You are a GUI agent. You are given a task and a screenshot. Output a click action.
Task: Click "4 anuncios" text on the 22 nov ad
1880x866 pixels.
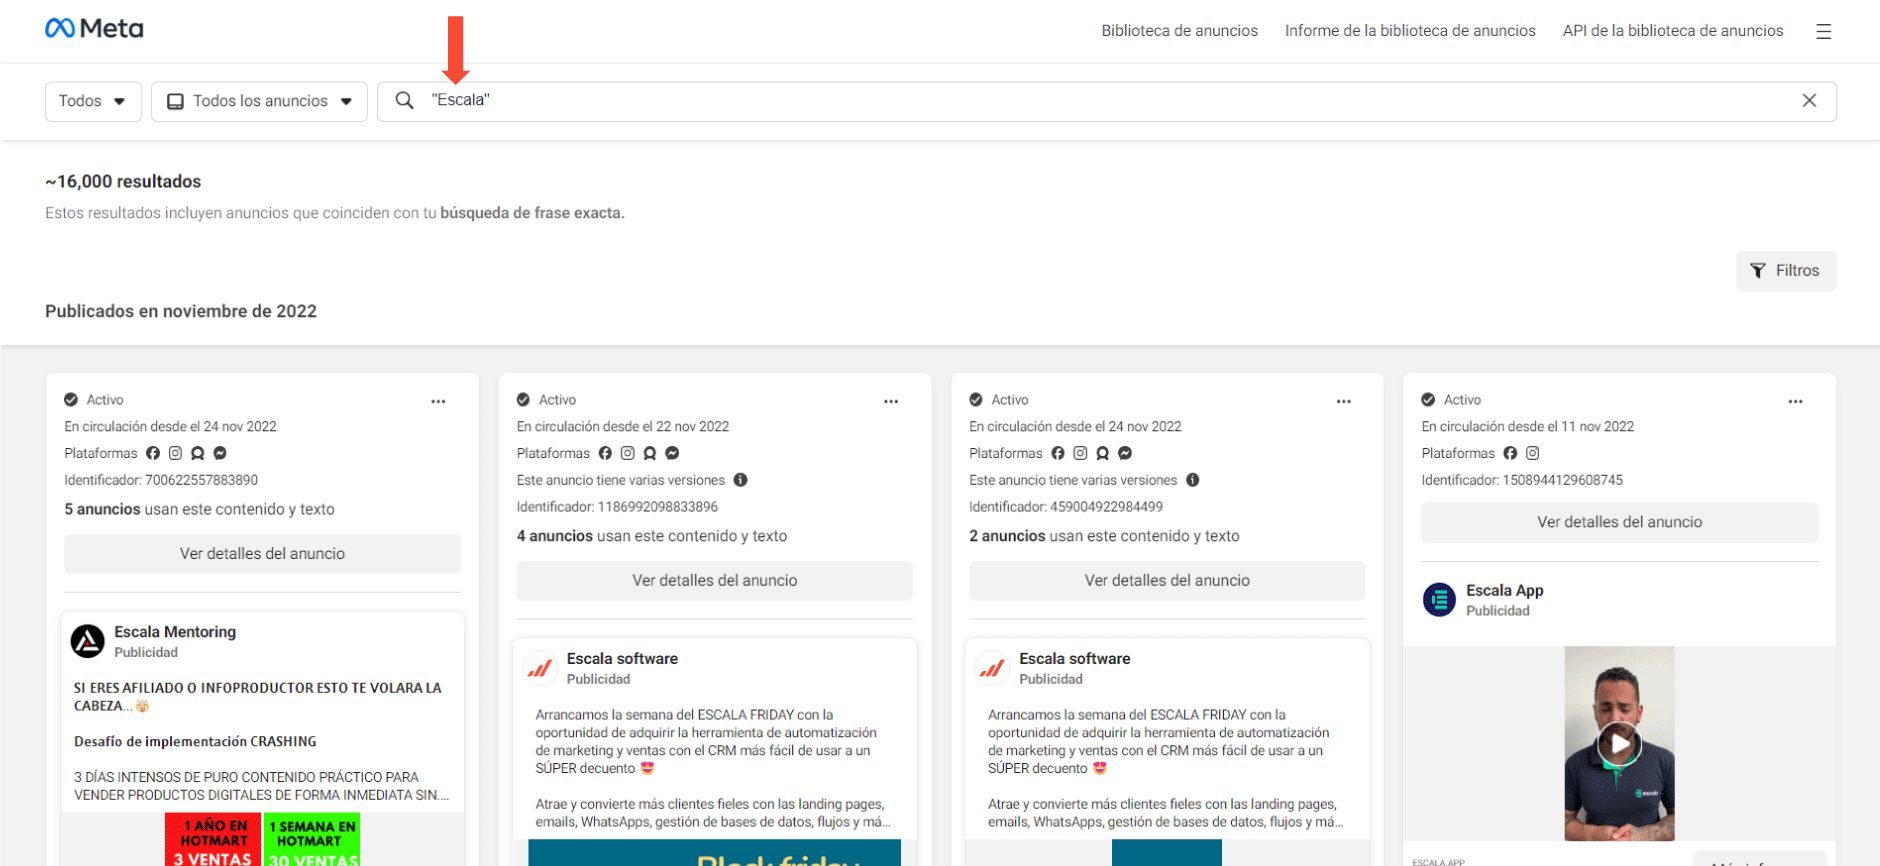pos(555,537)
